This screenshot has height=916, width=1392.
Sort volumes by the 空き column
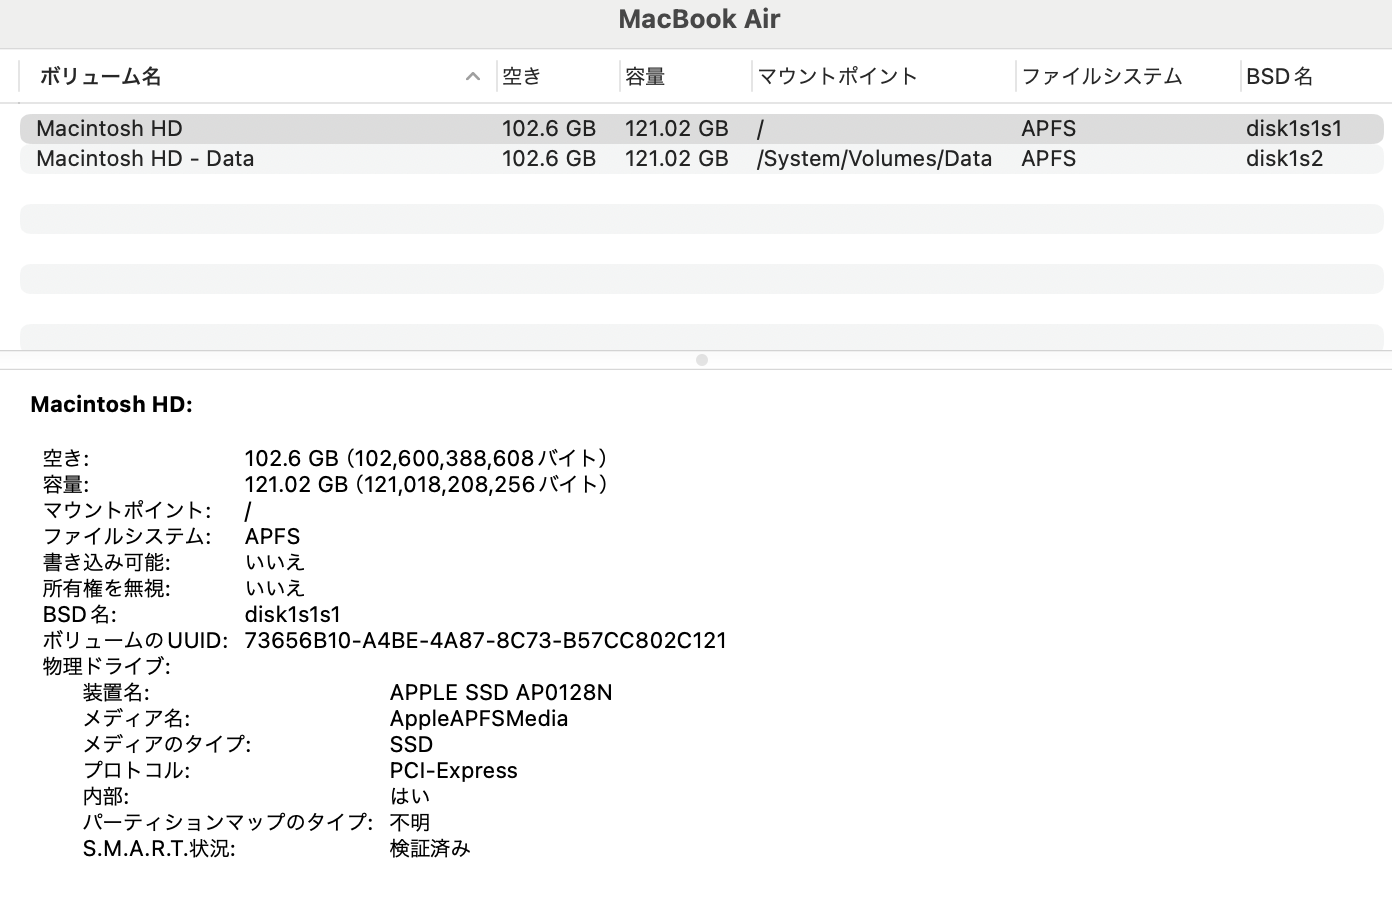pos(523,76)
